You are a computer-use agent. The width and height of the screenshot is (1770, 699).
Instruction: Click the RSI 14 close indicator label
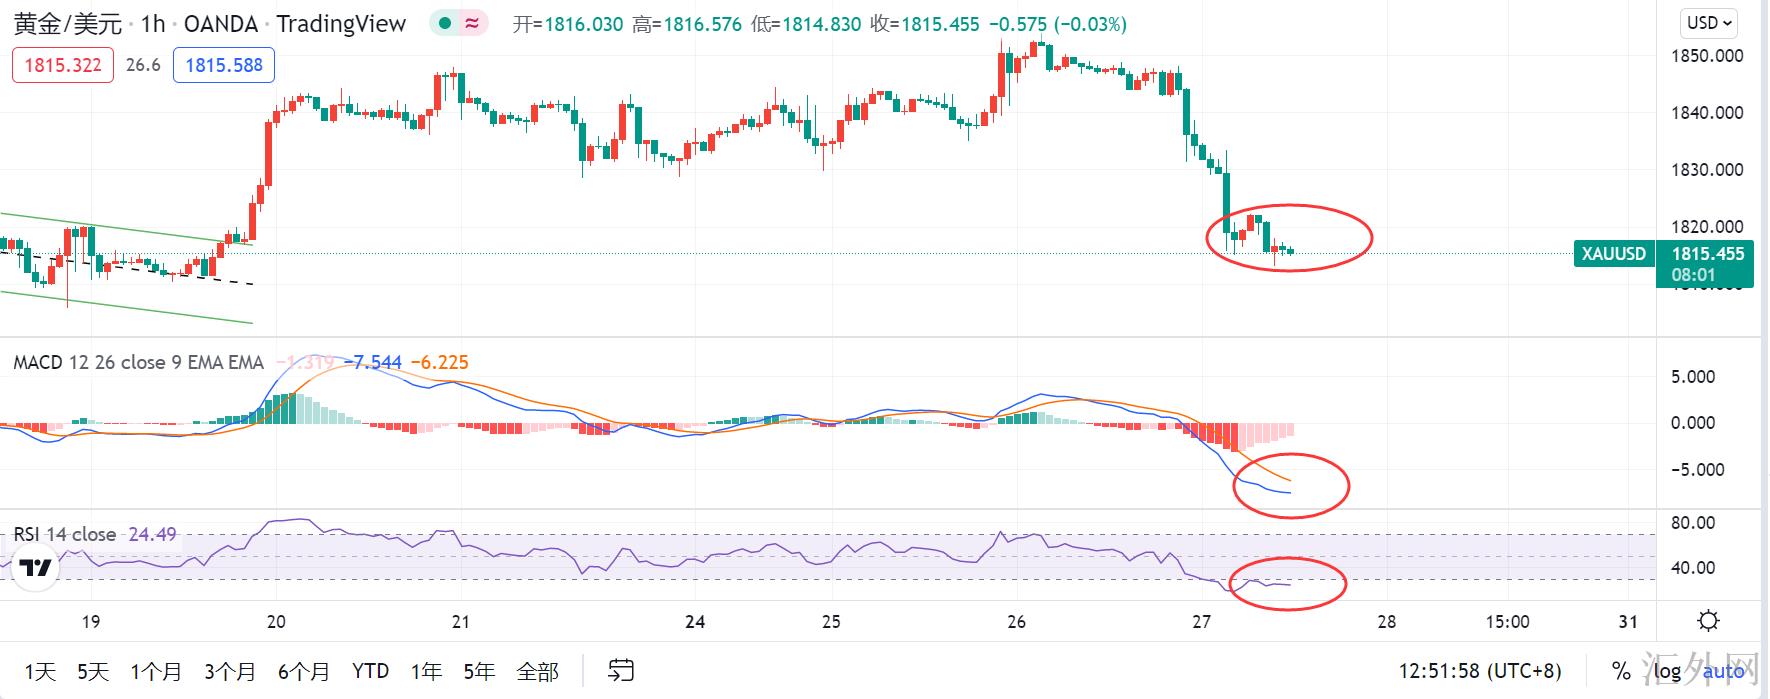point(65,534)
